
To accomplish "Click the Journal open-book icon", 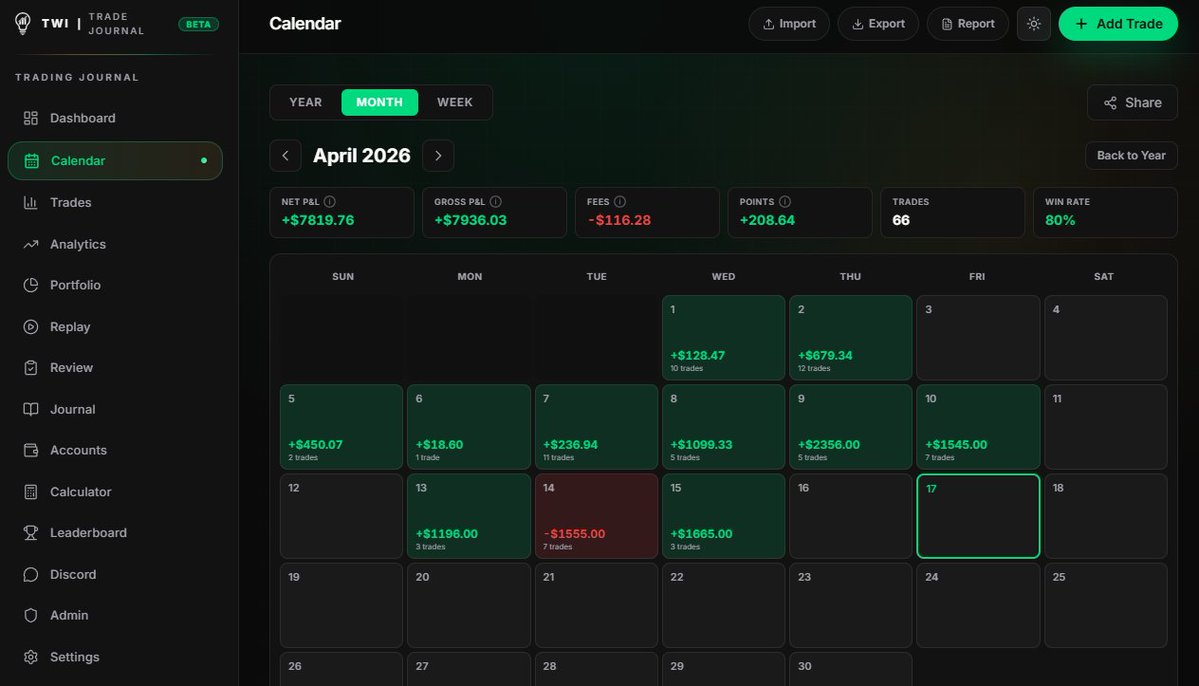I will [31, 409].
